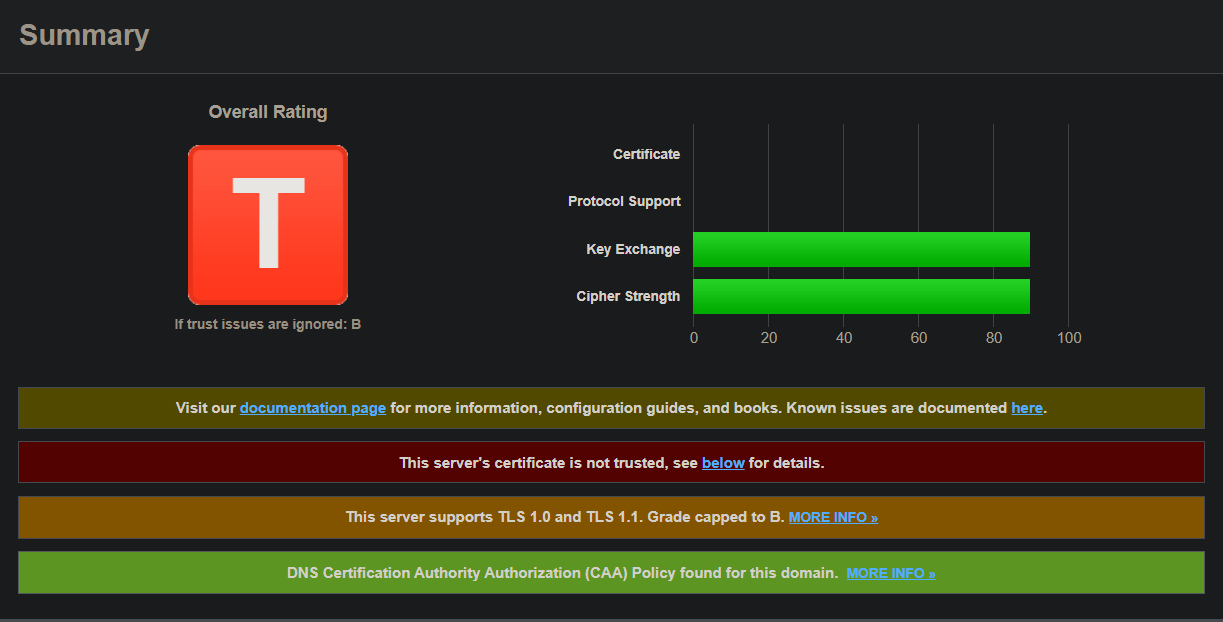
Task: Click the "100" axis label on chart
Action: tap(1069, 337)
